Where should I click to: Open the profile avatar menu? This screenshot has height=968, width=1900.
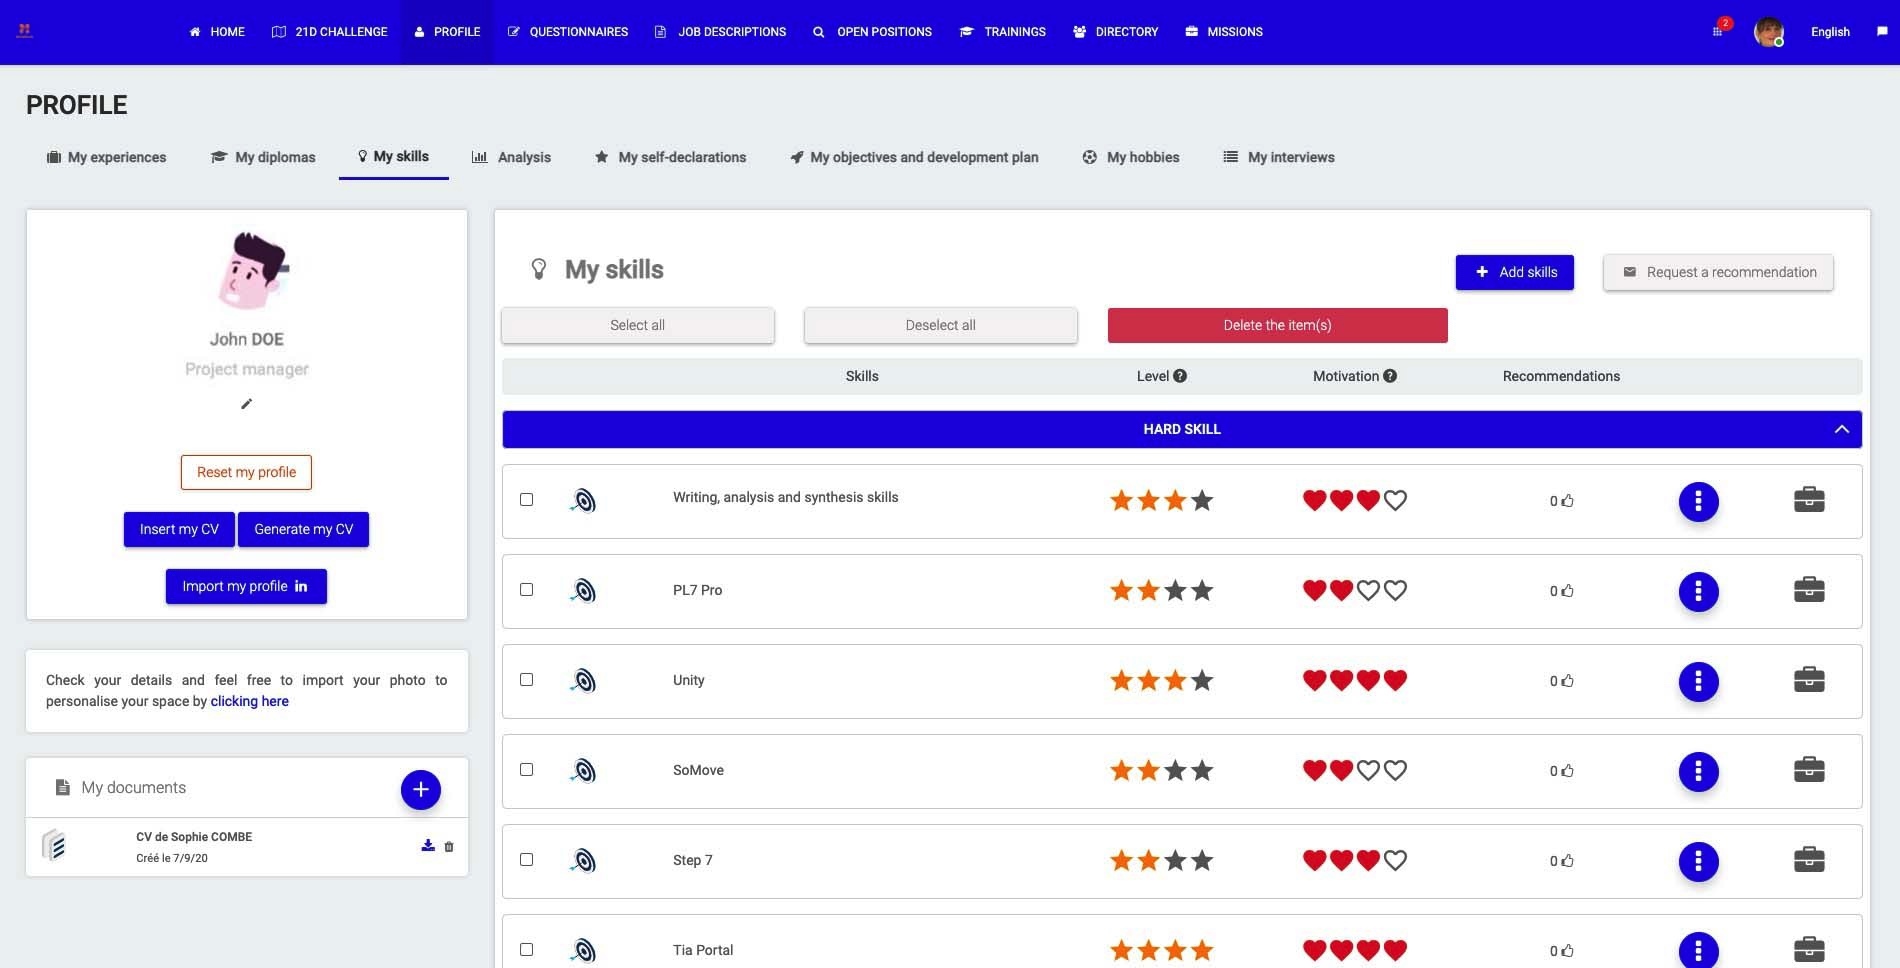click(x=1768, y=31)
